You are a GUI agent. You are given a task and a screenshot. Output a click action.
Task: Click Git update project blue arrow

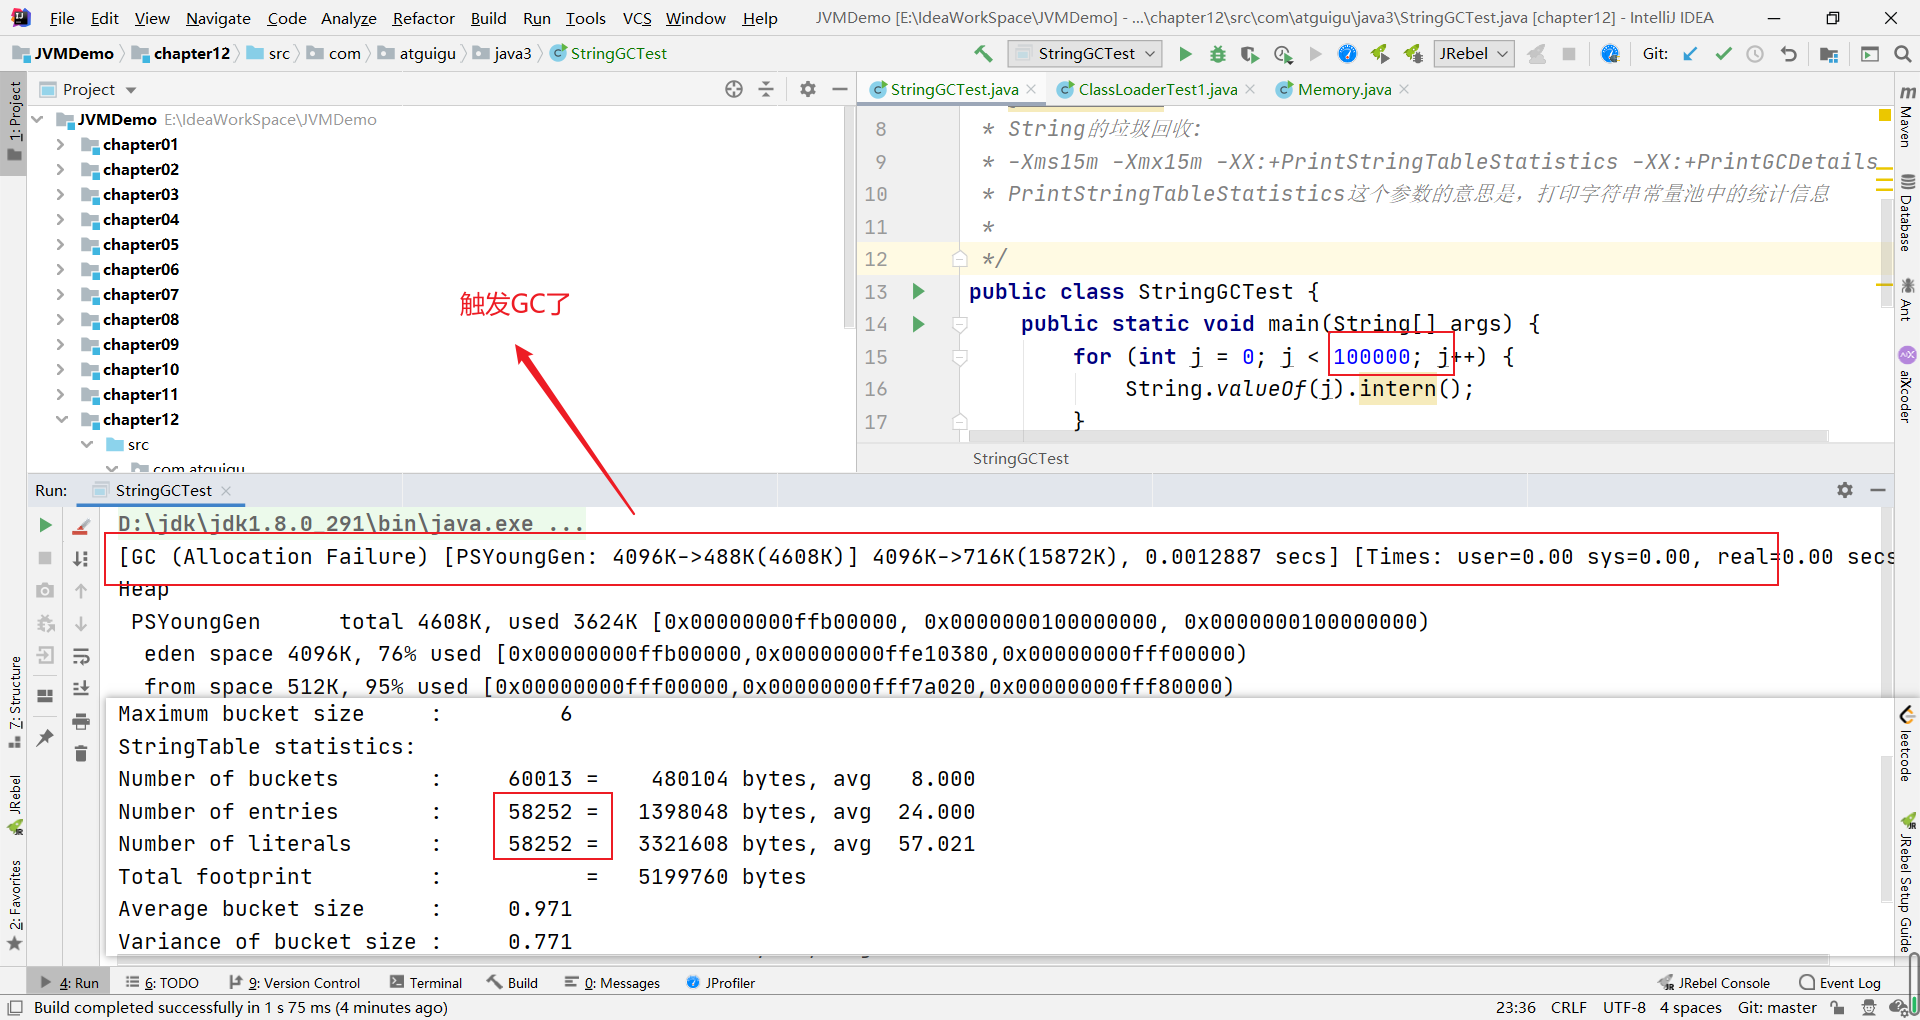[1690, 53]
